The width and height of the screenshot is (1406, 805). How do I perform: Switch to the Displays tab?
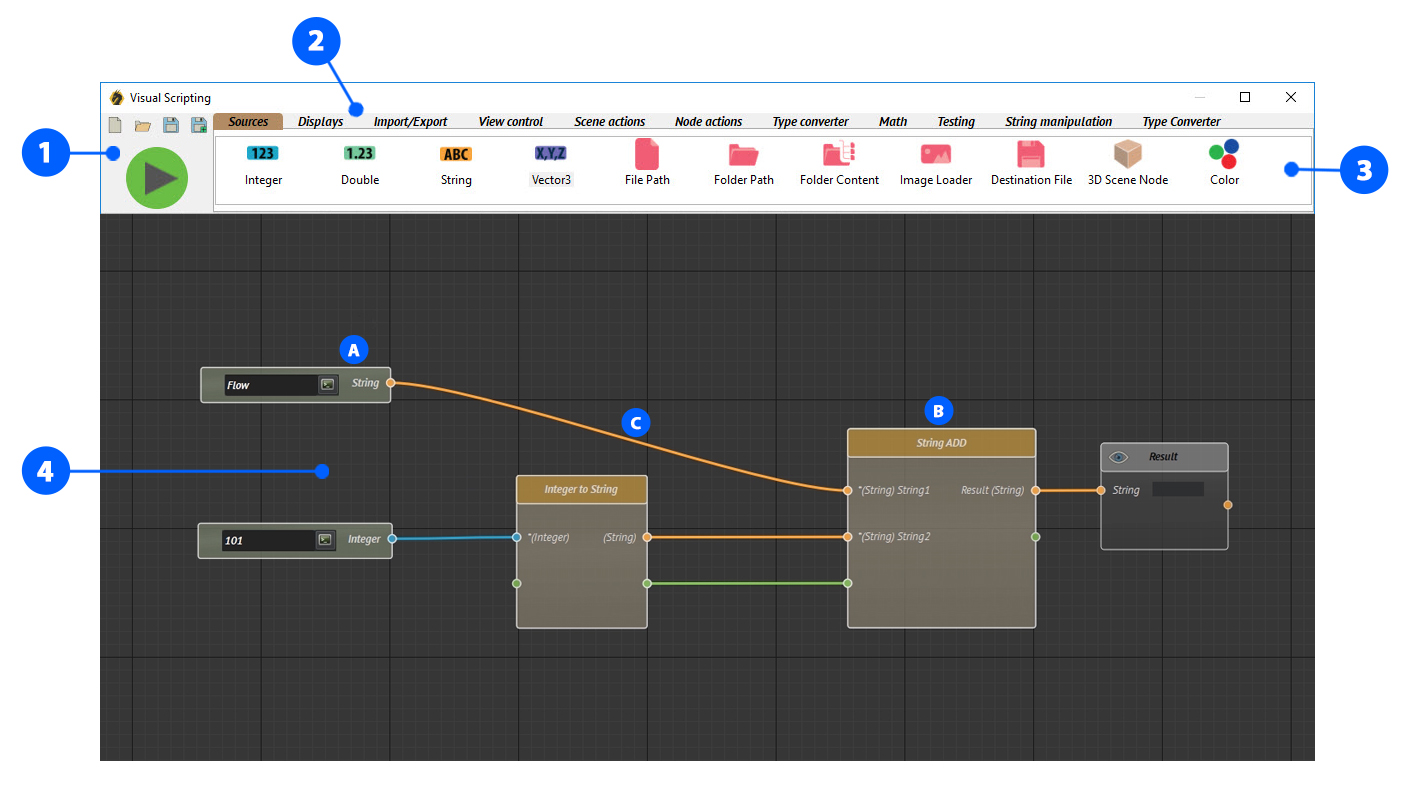(320, 122)
